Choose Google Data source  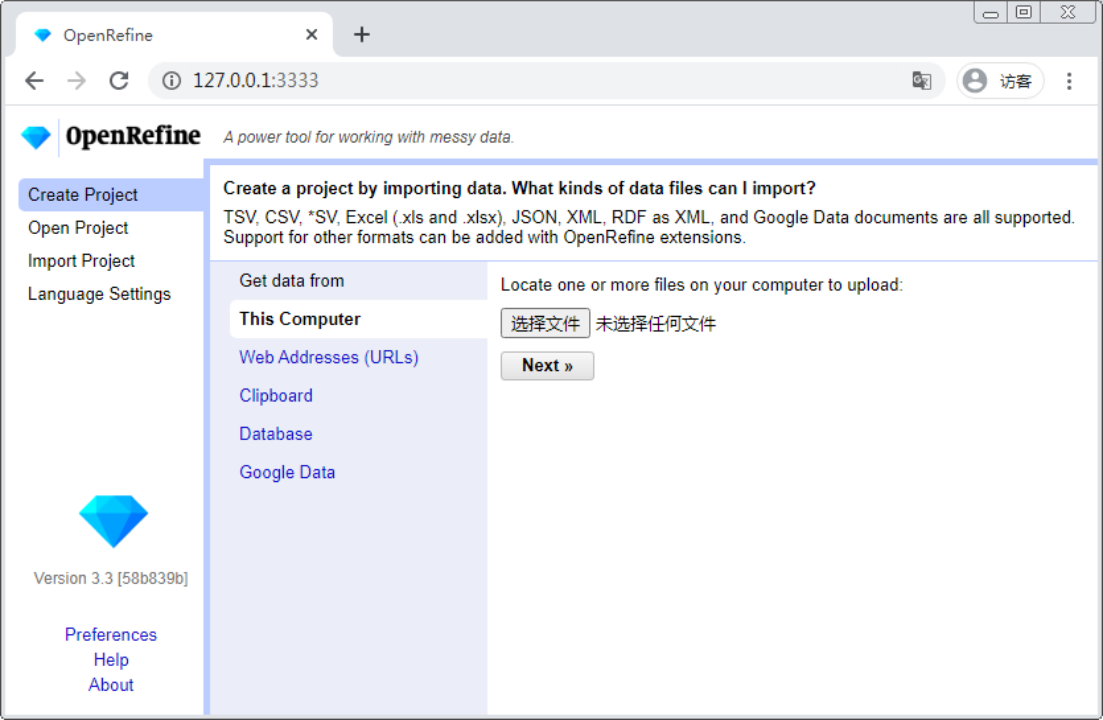tap(287, 472)
